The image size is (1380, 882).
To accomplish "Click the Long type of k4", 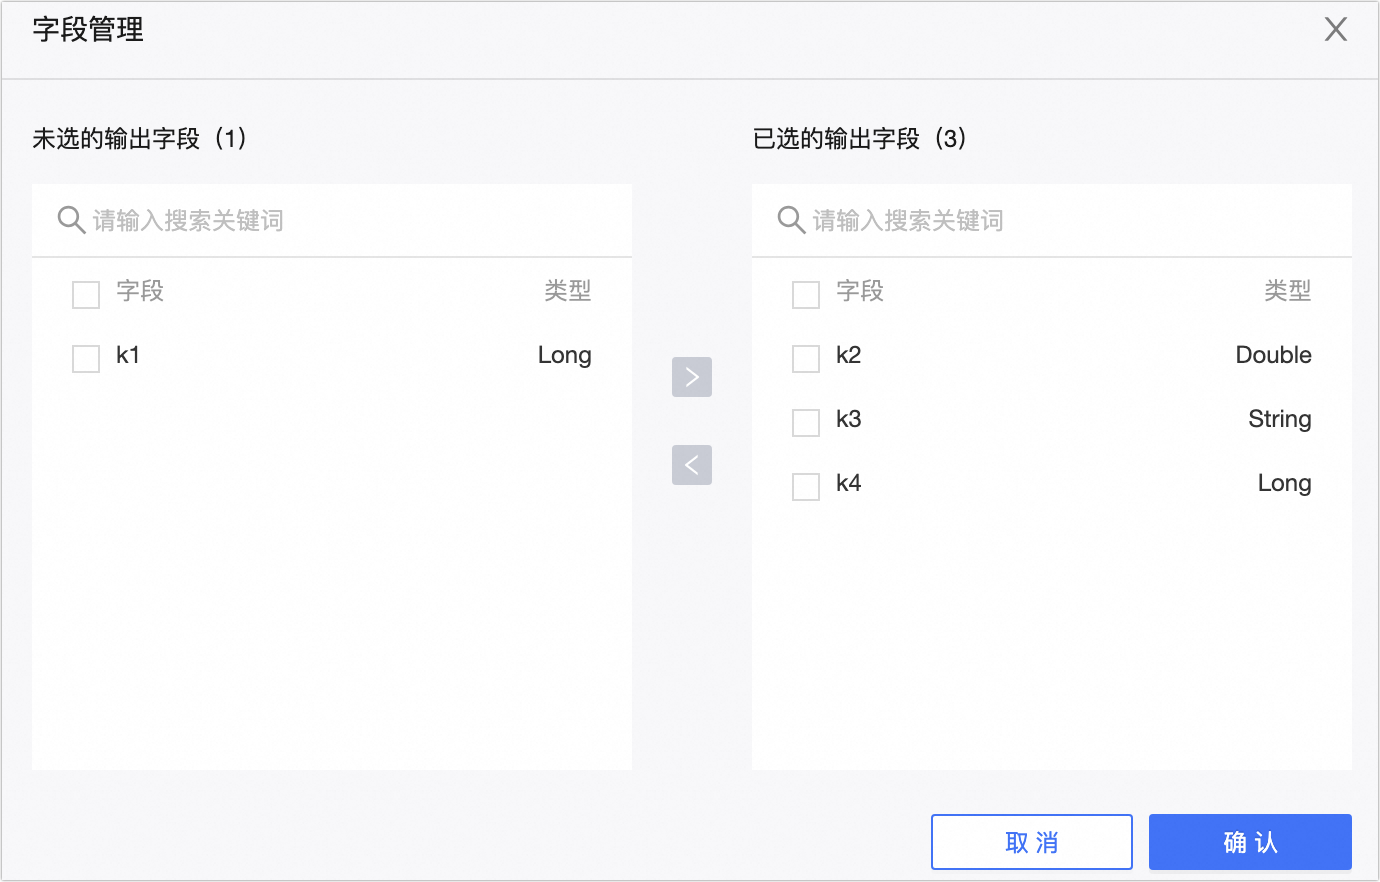I will (x=1285, y=484).
